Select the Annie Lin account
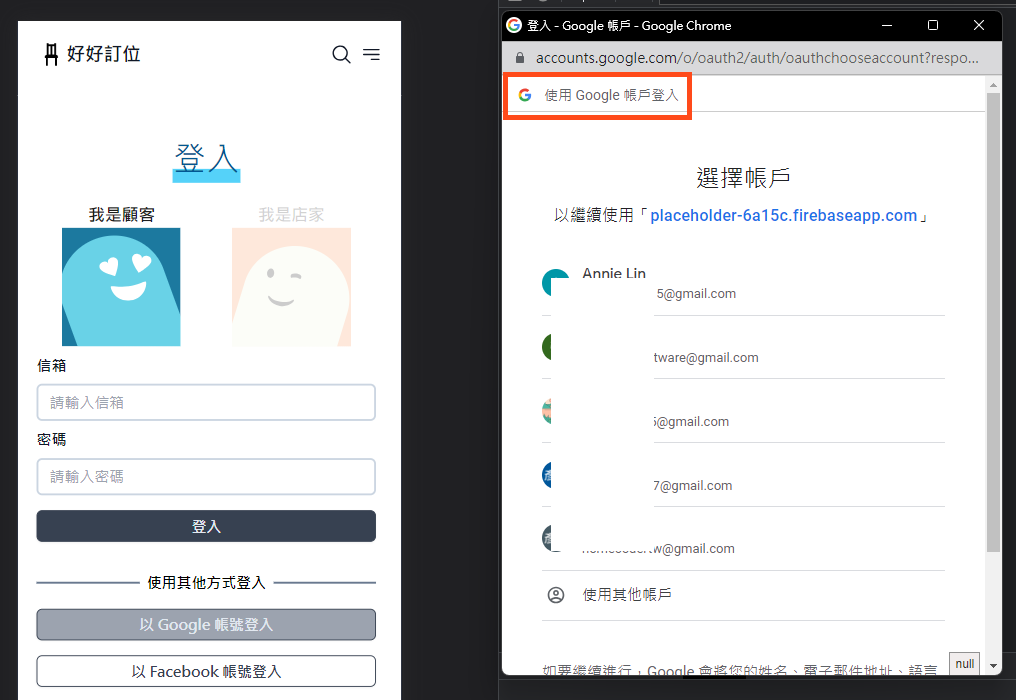The width and height of the screenshot is (1016, 700). click(x=743, y=284)
